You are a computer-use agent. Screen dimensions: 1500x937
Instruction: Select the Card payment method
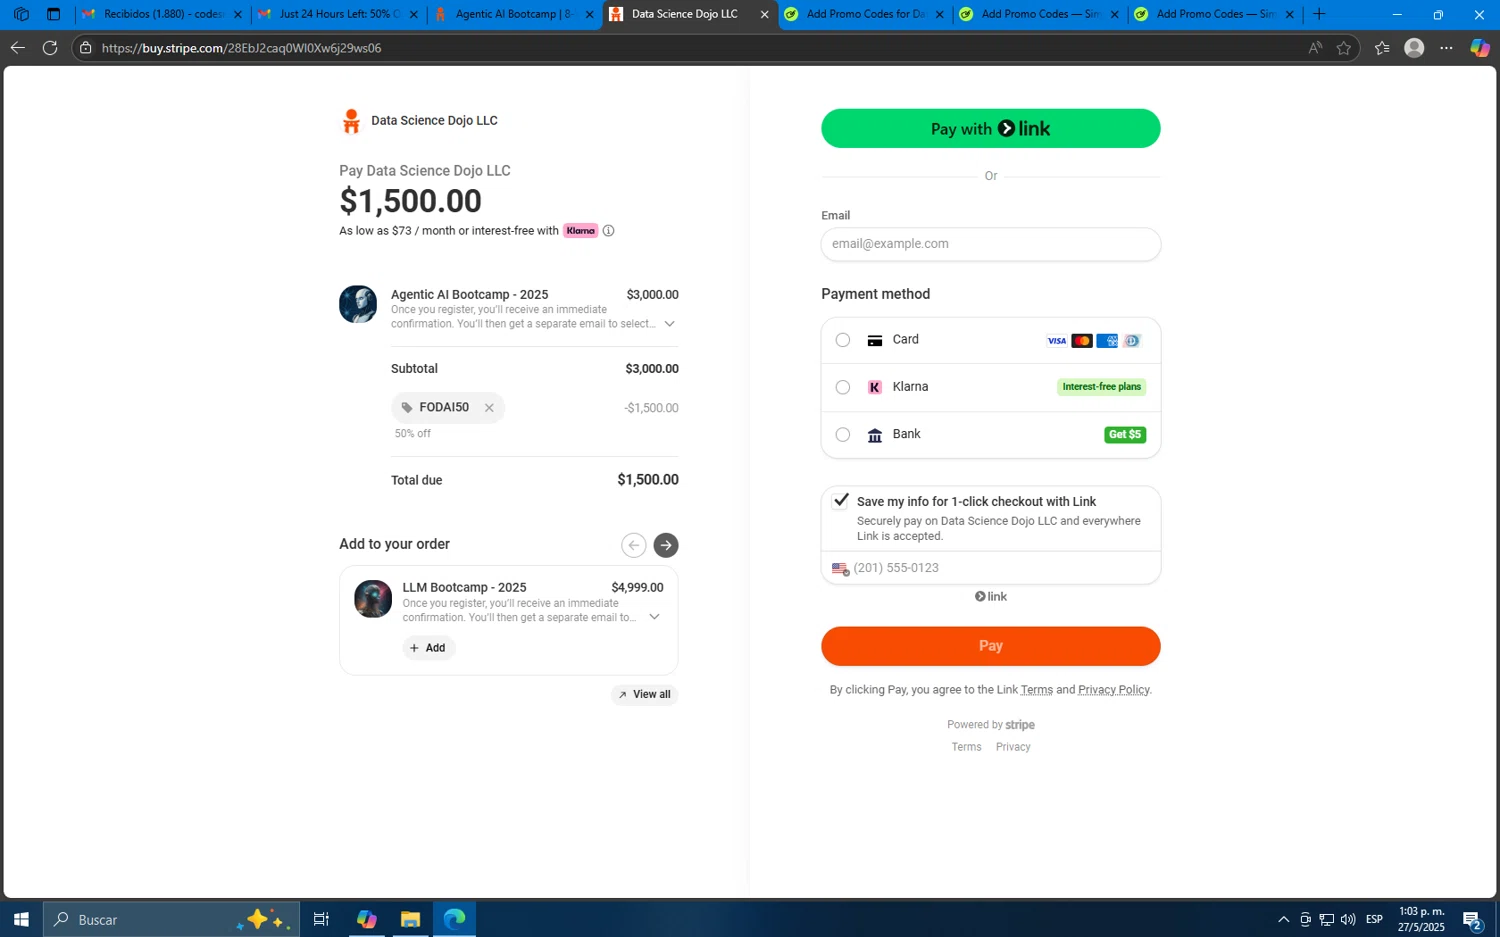tap(843, 340)
